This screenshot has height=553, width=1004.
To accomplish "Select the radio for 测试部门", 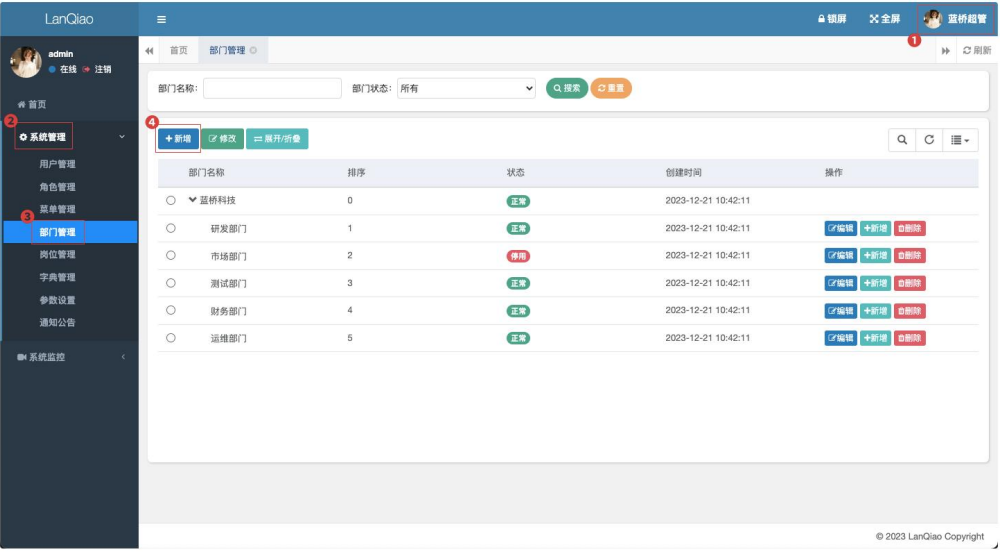I will (x=171, y=283).
